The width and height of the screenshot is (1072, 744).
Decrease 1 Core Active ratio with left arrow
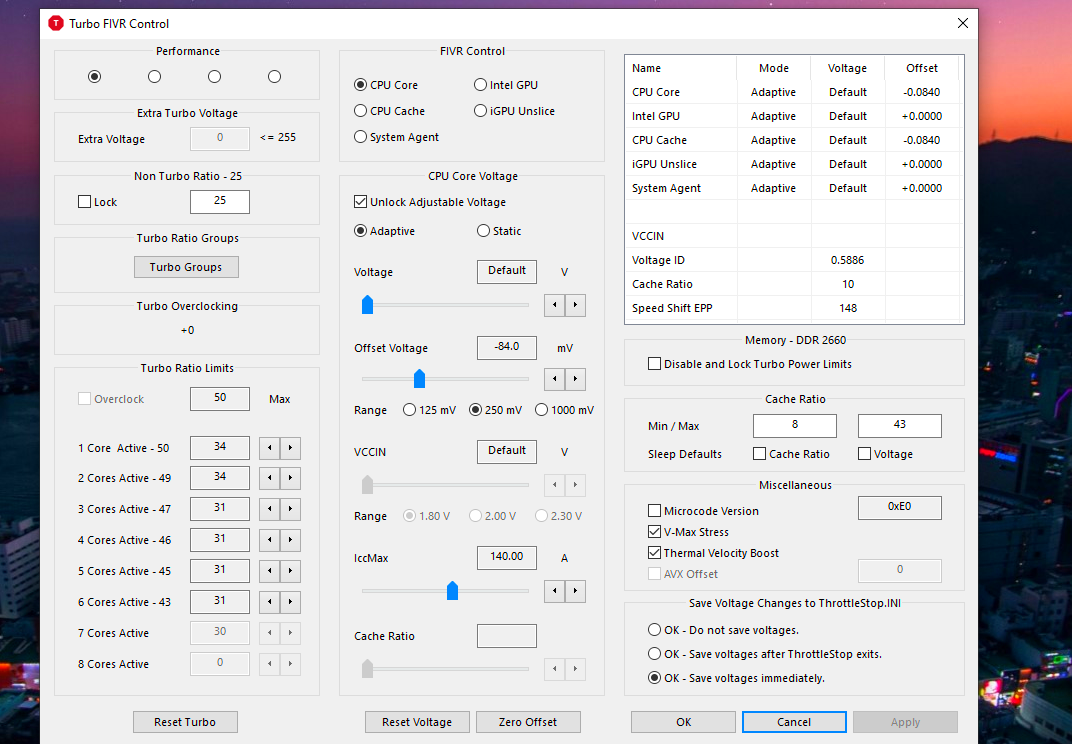[x=269, y=448]
